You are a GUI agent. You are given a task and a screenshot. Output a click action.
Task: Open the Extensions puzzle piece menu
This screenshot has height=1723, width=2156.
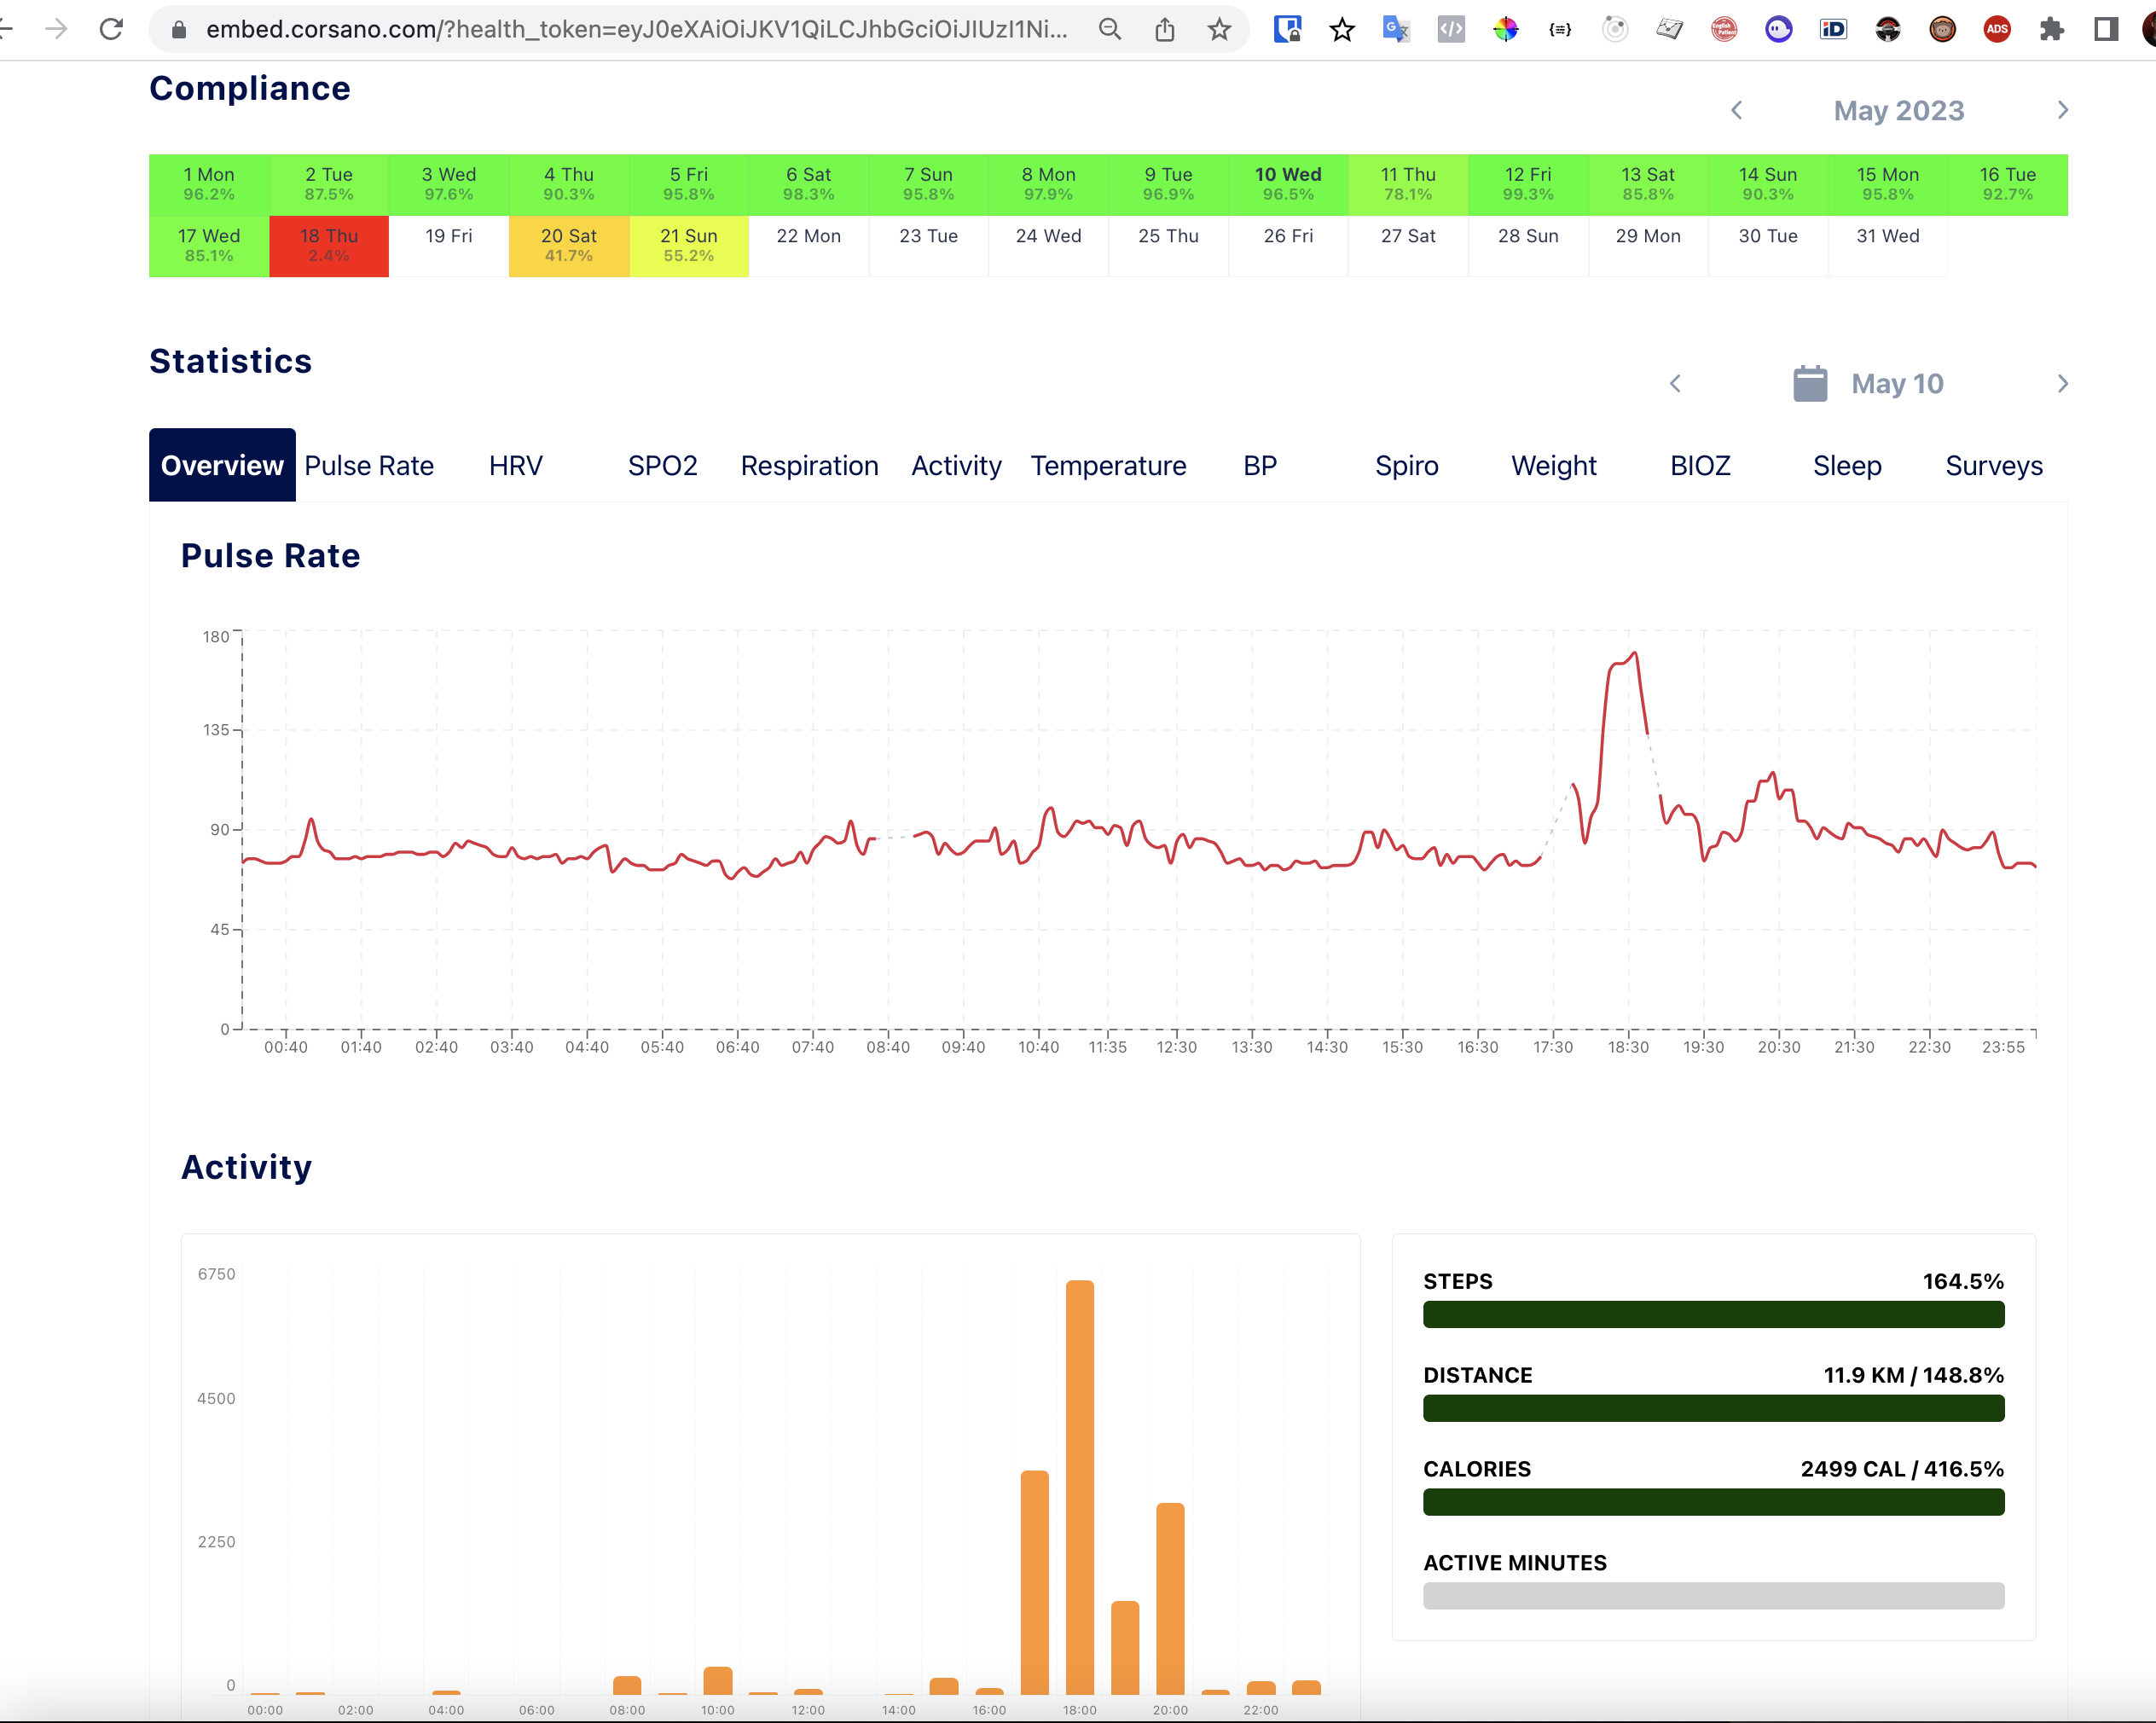(x=2052, y=29)
